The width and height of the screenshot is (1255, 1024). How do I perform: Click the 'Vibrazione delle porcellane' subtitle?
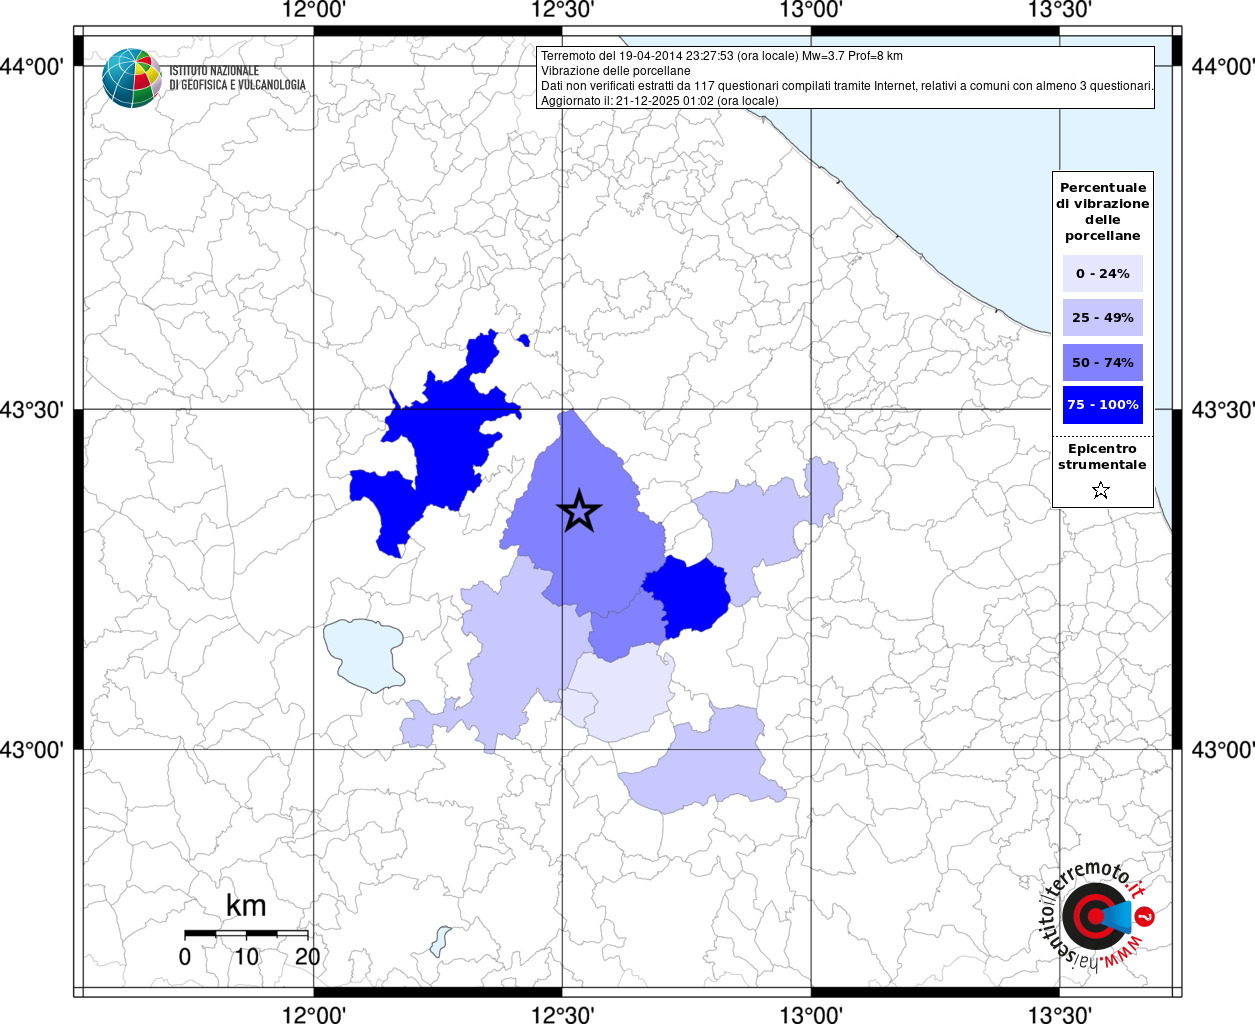coord(616,71)
